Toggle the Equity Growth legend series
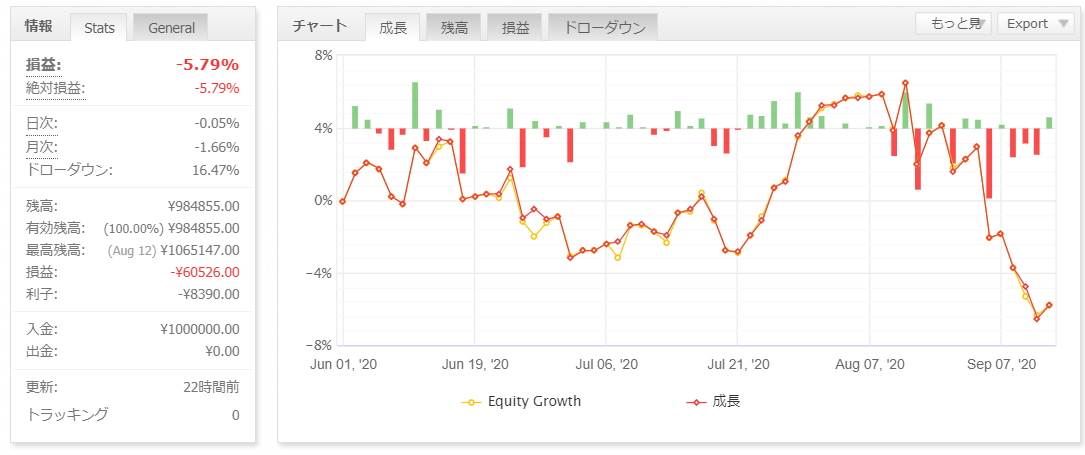The image size is (1085, 455). coord(521,401)
